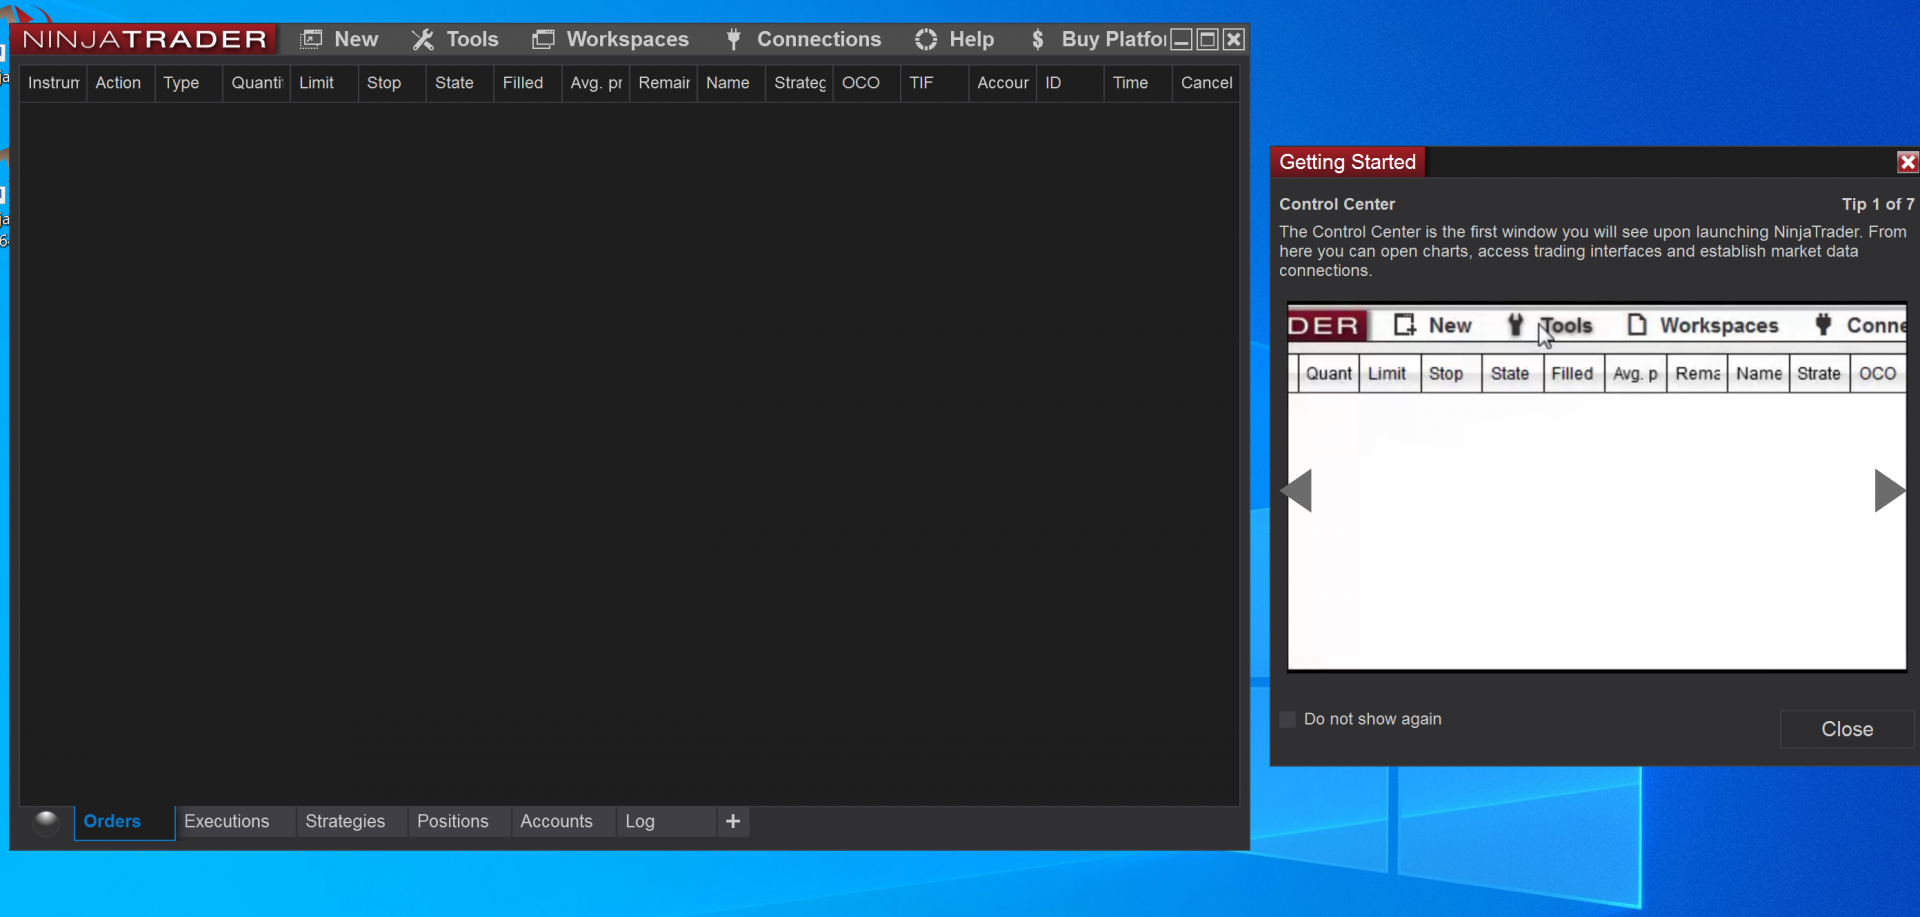This screenshot has height=917, width=1920.
Task: Click the Action column header
Action: (x=120, y=83)
